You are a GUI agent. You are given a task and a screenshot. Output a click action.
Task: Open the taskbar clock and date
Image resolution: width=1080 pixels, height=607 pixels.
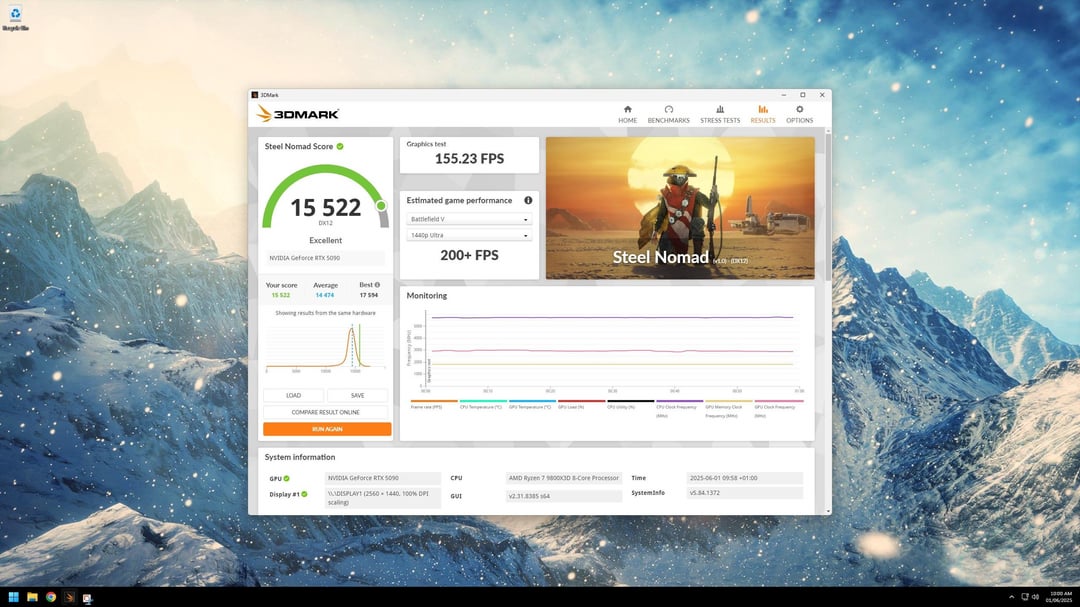coord(1061,597)
